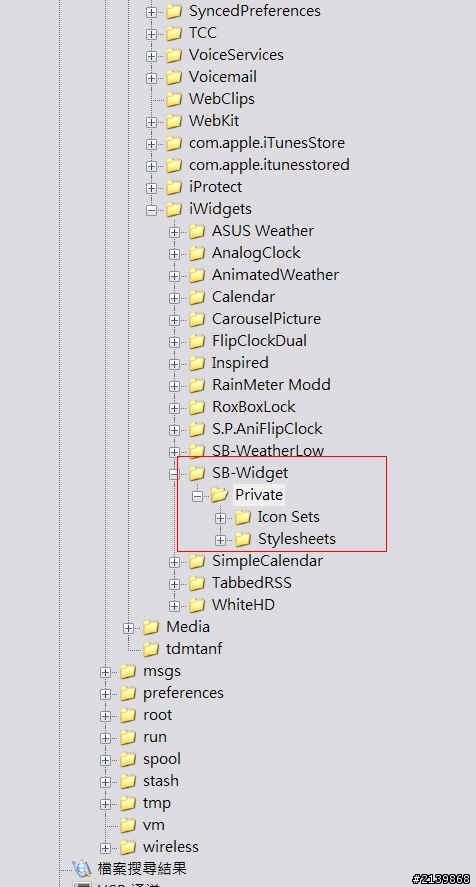The width and height of the screenshot is (476, 887).
Task: Open the SimpleCalendar folder entry
Action: click(267, 561)
